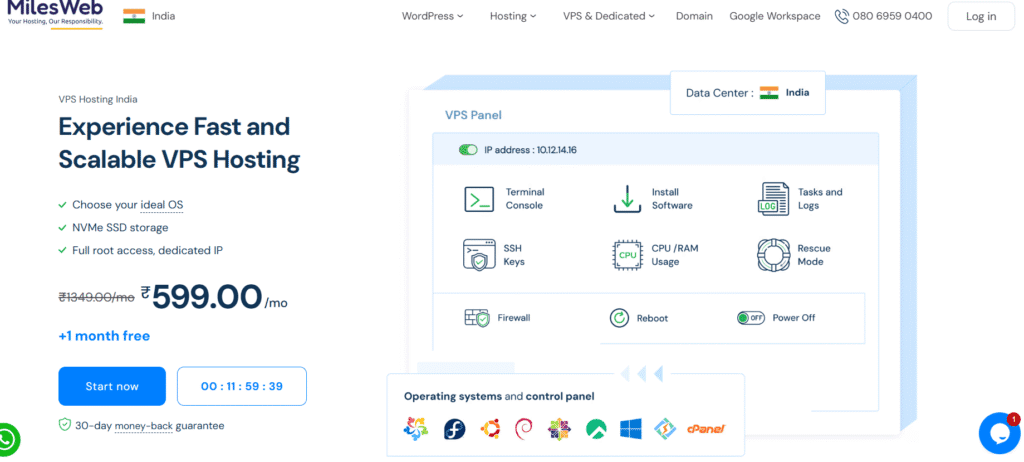Toggle the IP address switch
Viewport: 1024px width, 462px height.
pos(468,150)
